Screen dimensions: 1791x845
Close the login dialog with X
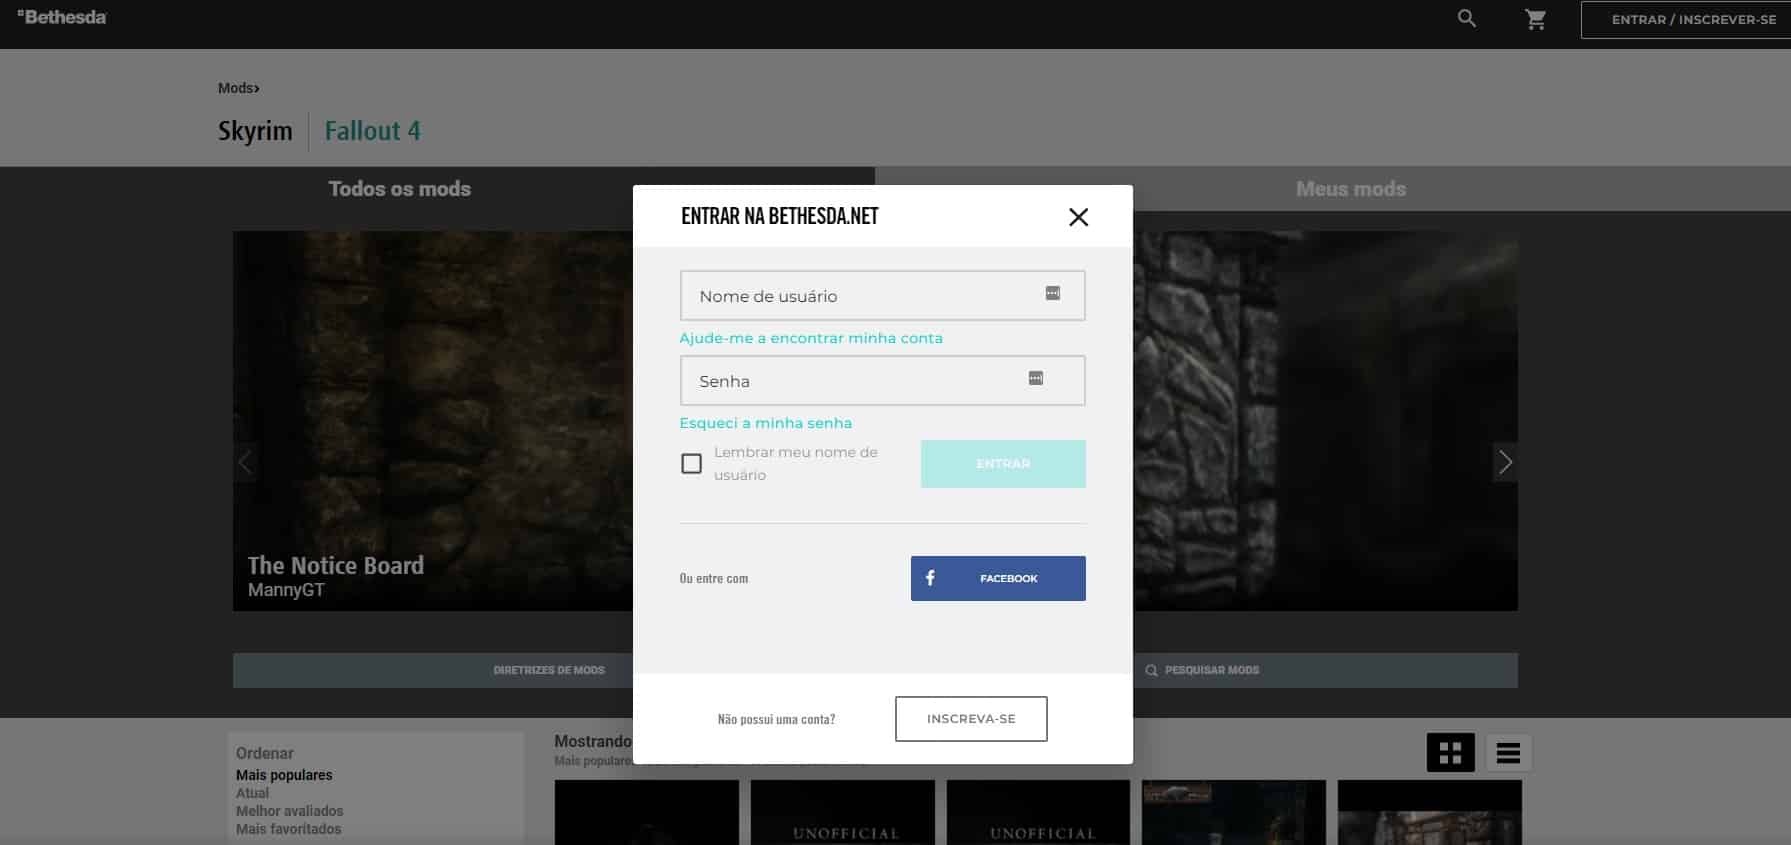[1078, 217]
